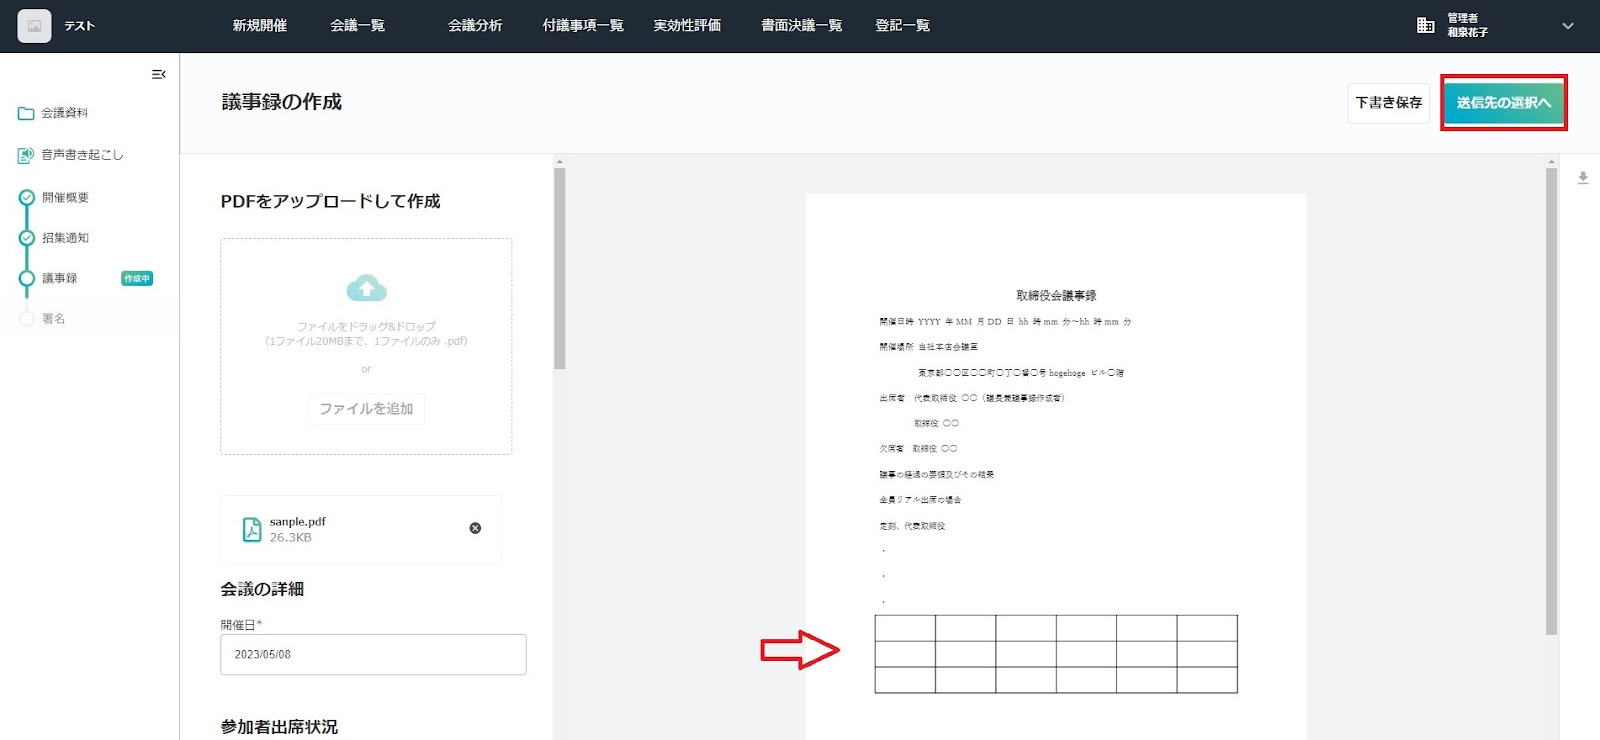
Task: Collapse the sidebar with the menu icon
Action: 158,74
